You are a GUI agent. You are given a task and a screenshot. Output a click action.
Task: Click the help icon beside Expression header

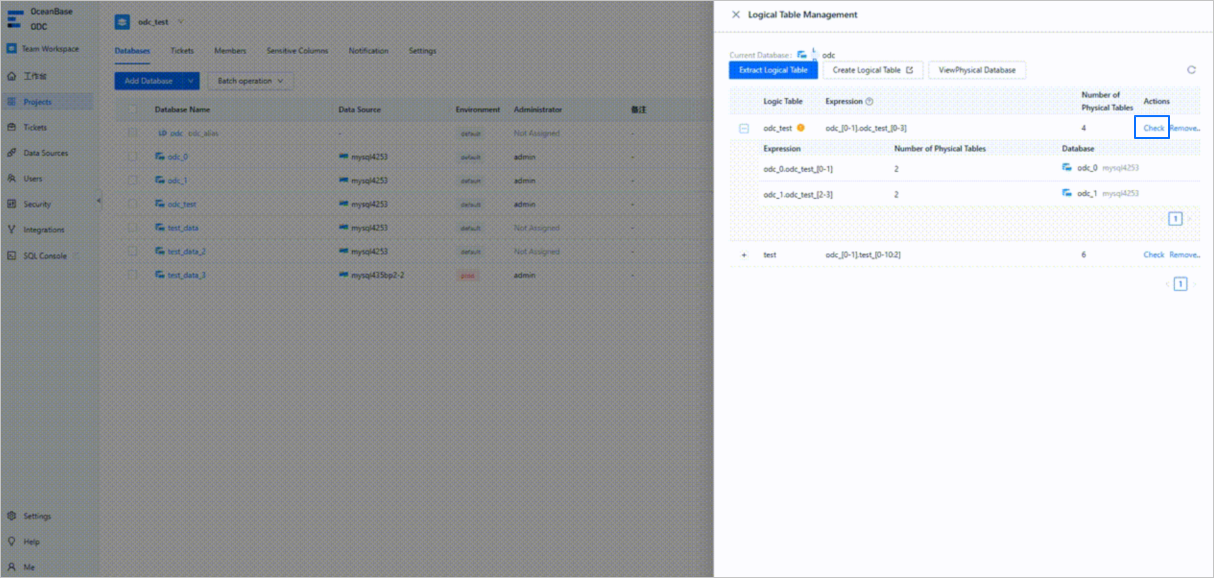pyautogui.click(x=869, y=102)
